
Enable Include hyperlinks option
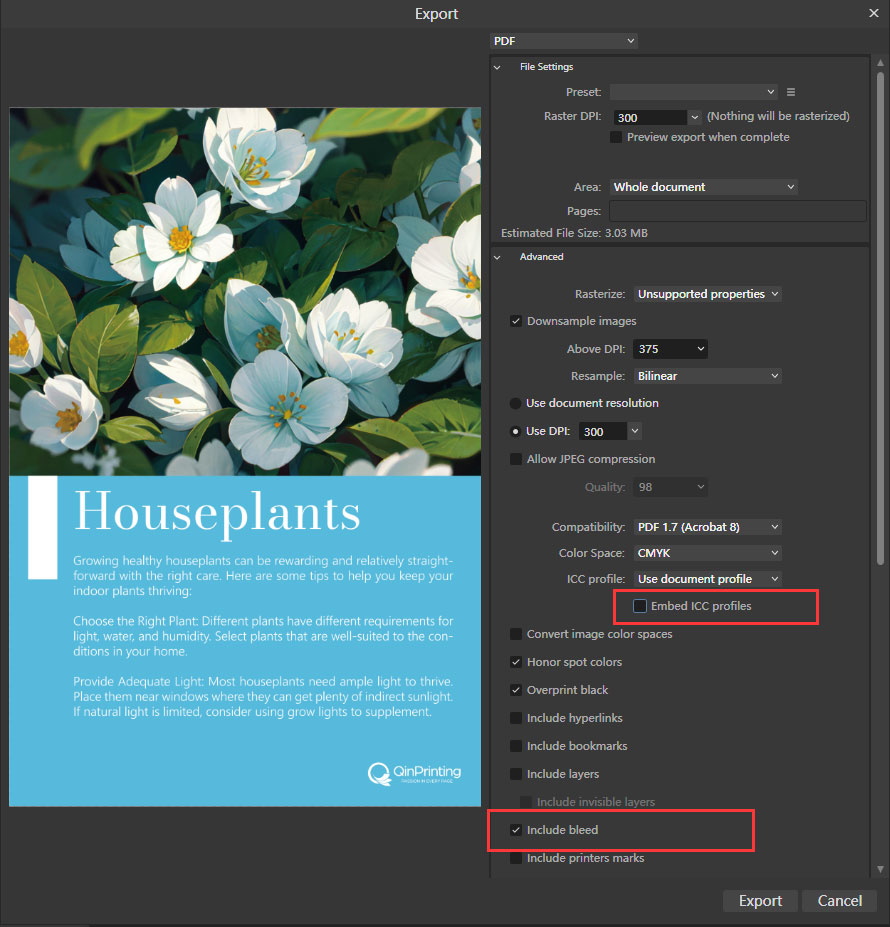pyautogui.click(x=516, y=718)
